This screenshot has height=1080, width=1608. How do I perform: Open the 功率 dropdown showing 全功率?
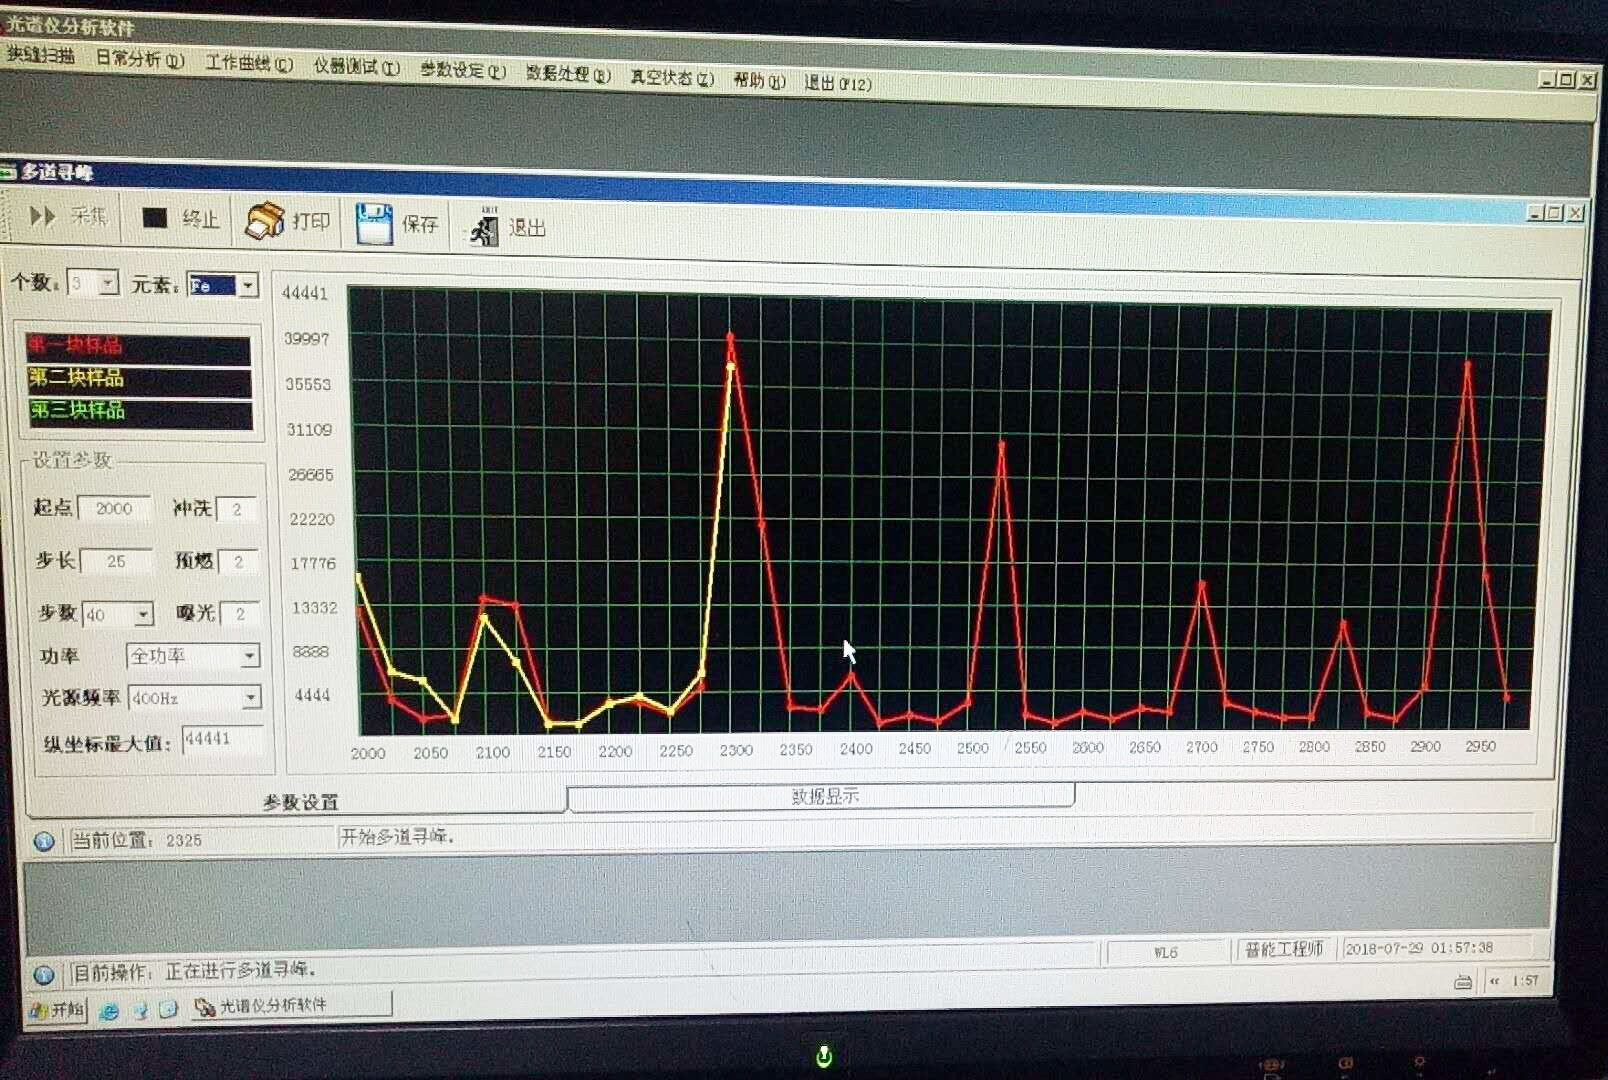[x=249, y=656]
